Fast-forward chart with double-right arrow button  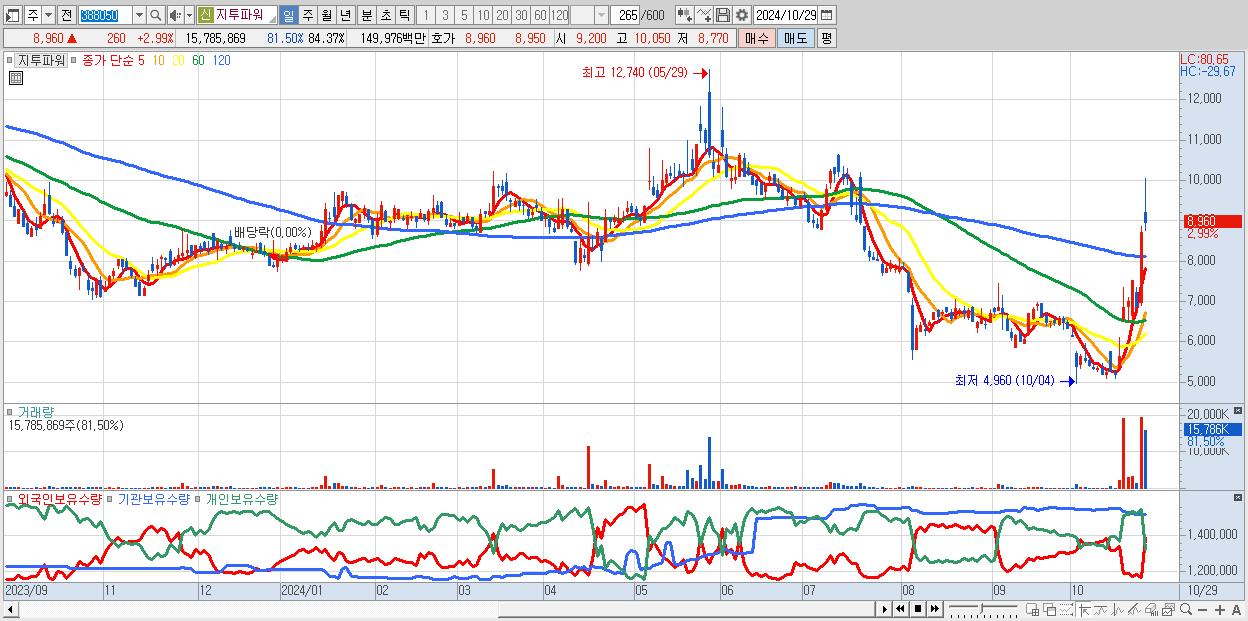coord(934,609)
